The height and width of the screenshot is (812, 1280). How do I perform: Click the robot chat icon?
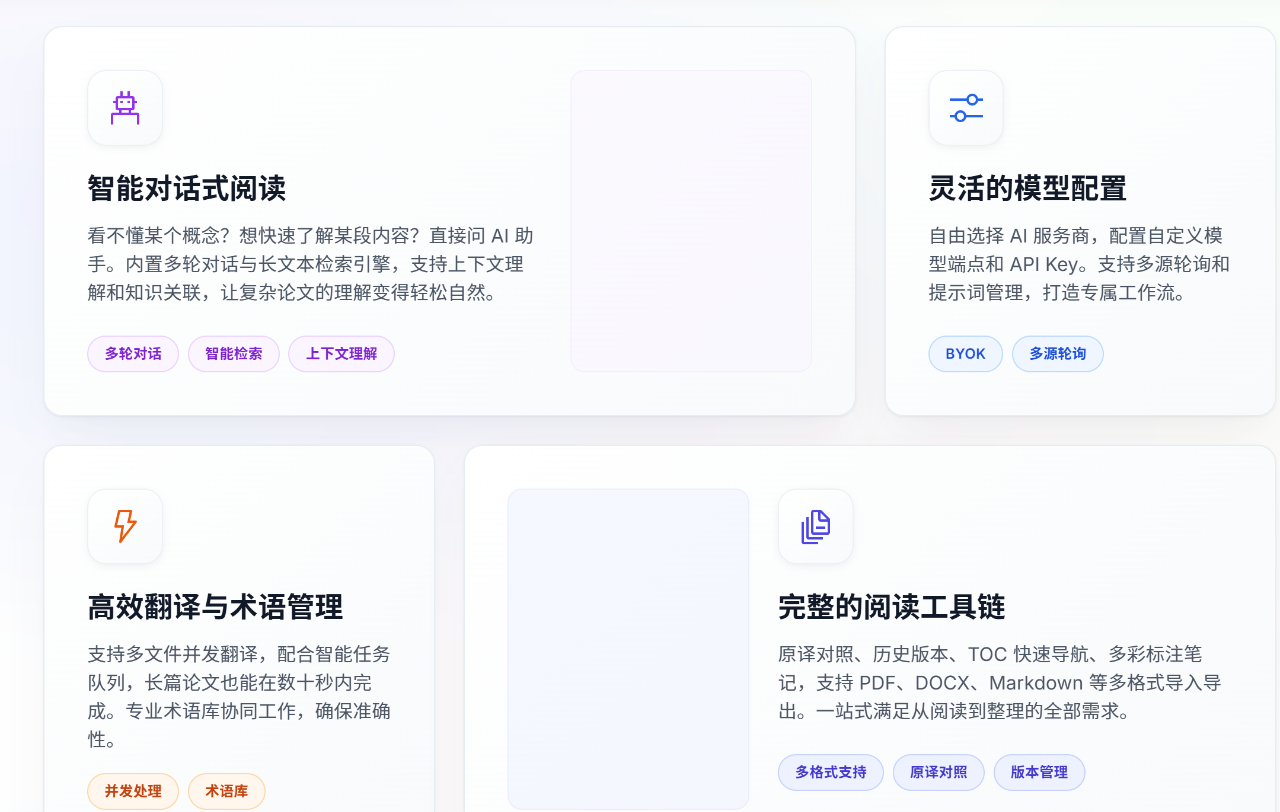point(124,108)
